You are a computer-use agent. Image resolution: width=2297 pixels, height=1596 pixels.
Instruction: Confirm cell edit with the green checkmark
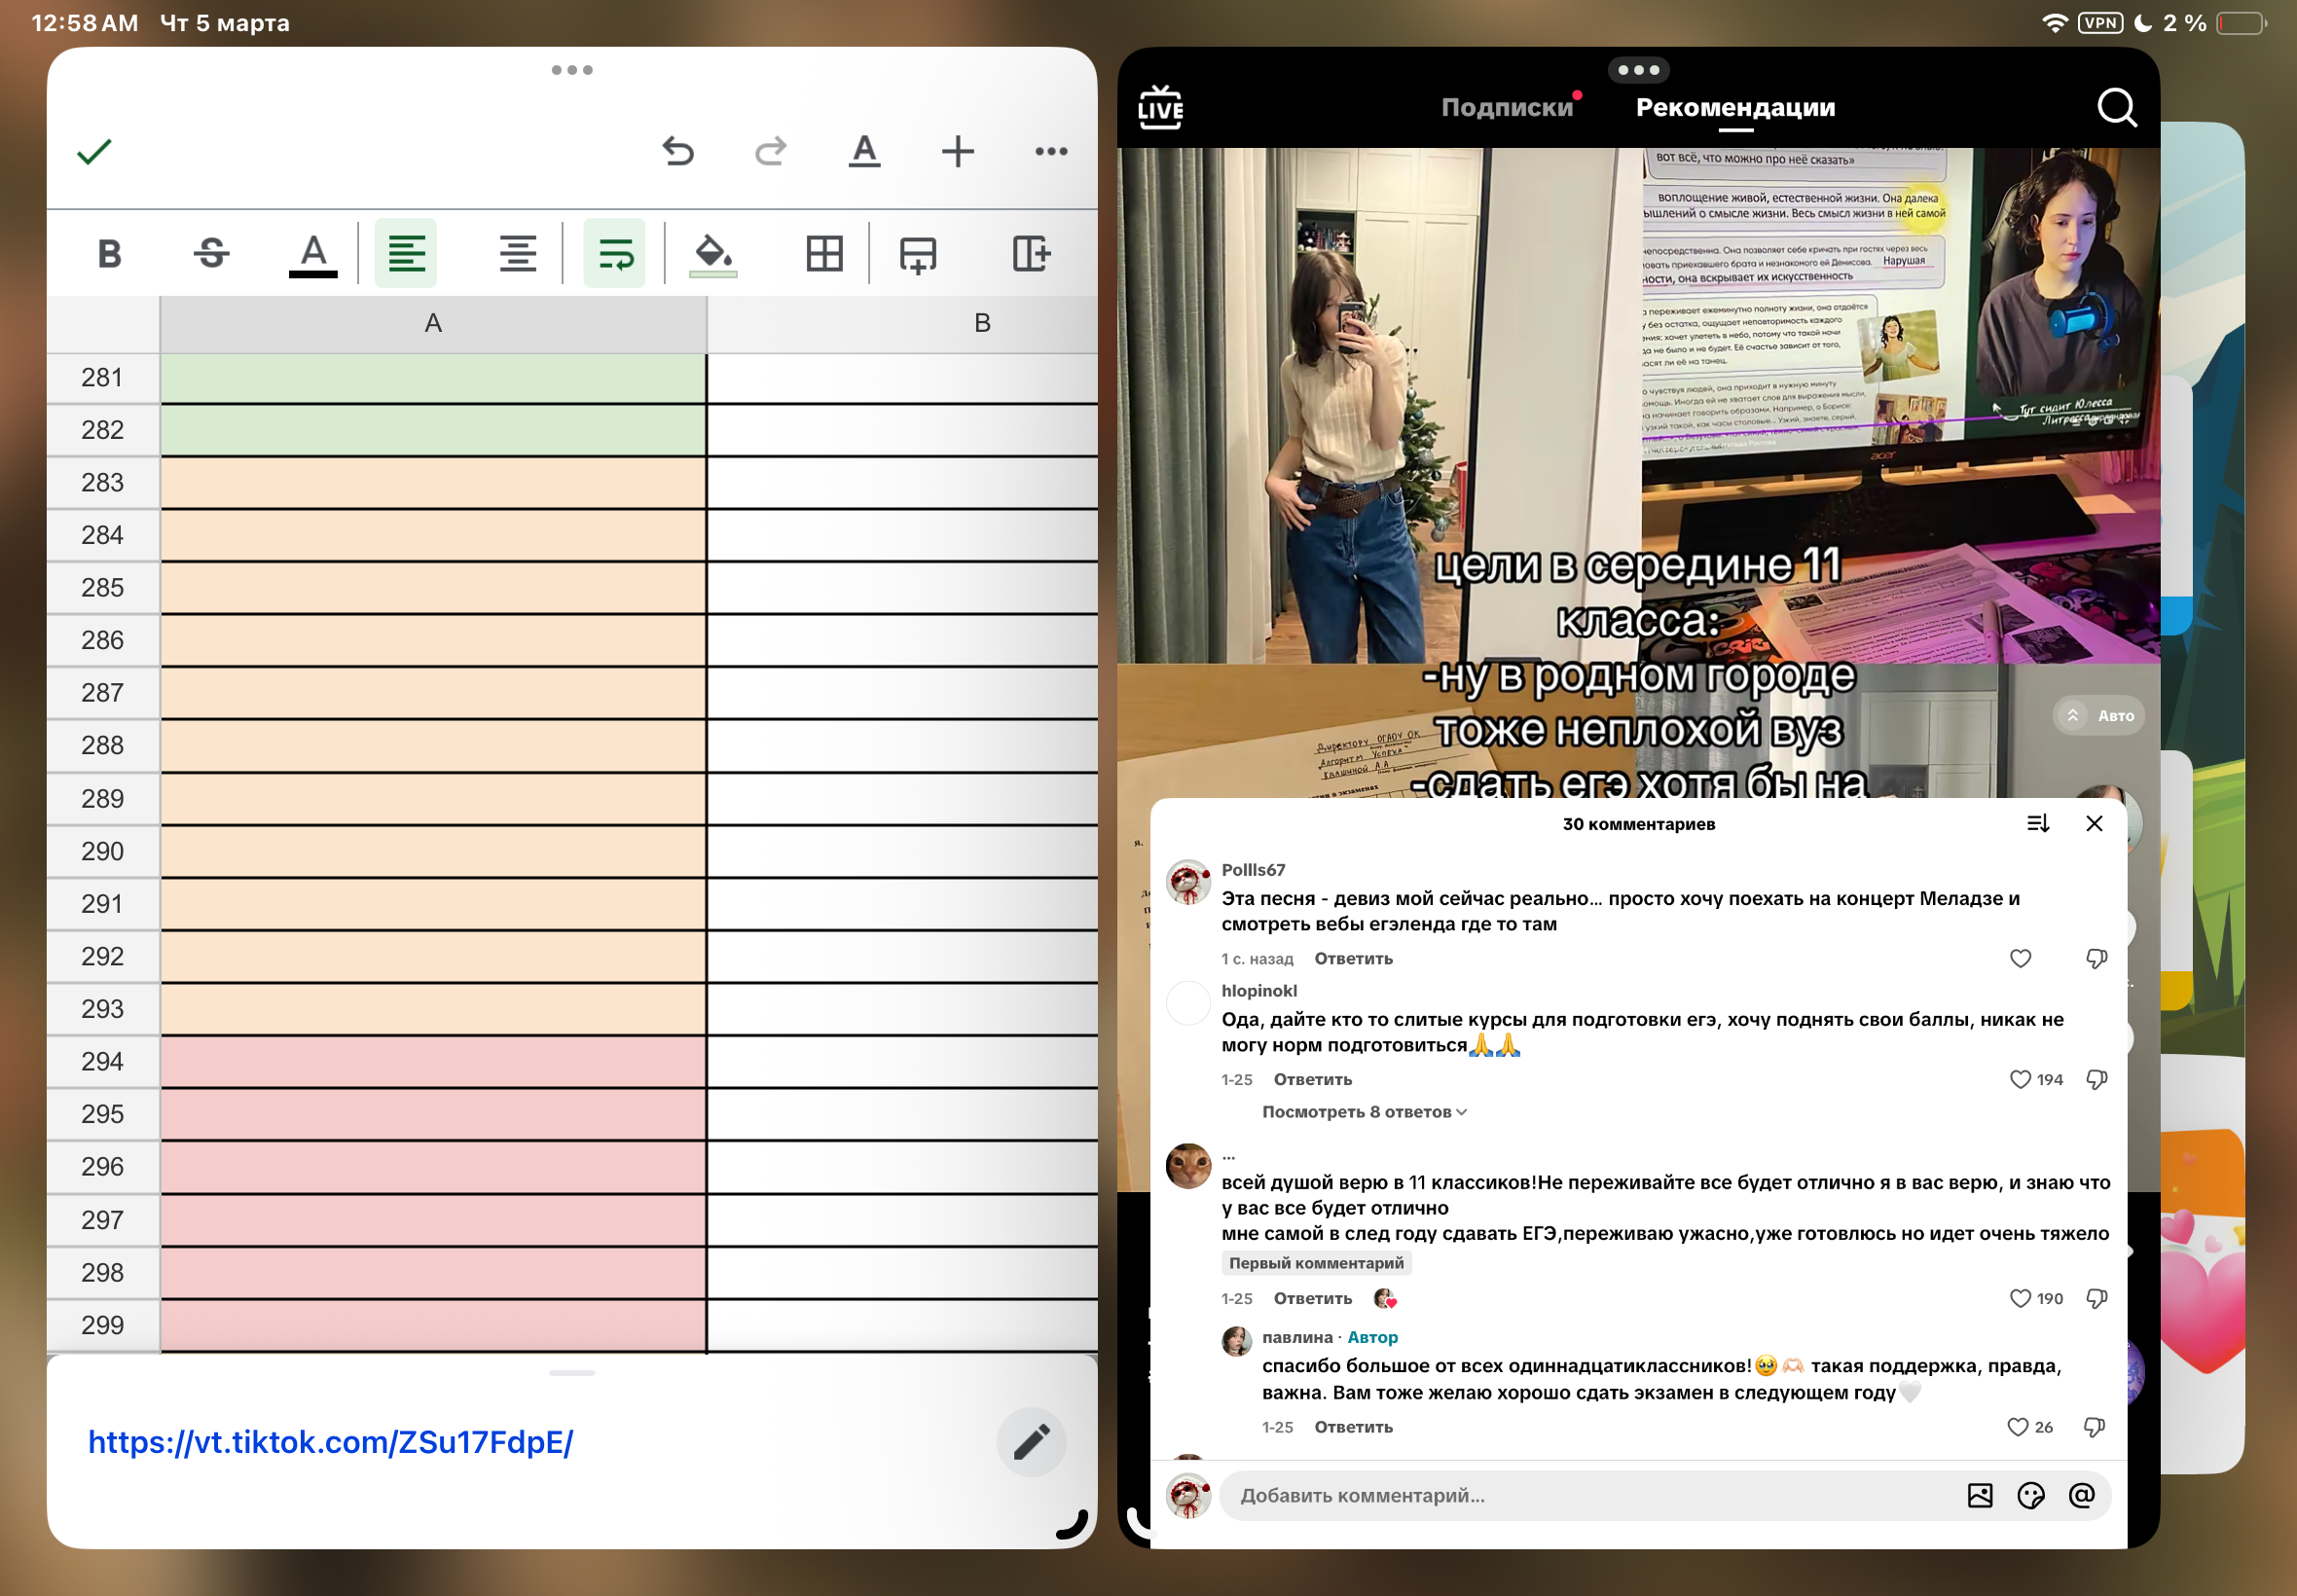[94, 152]
